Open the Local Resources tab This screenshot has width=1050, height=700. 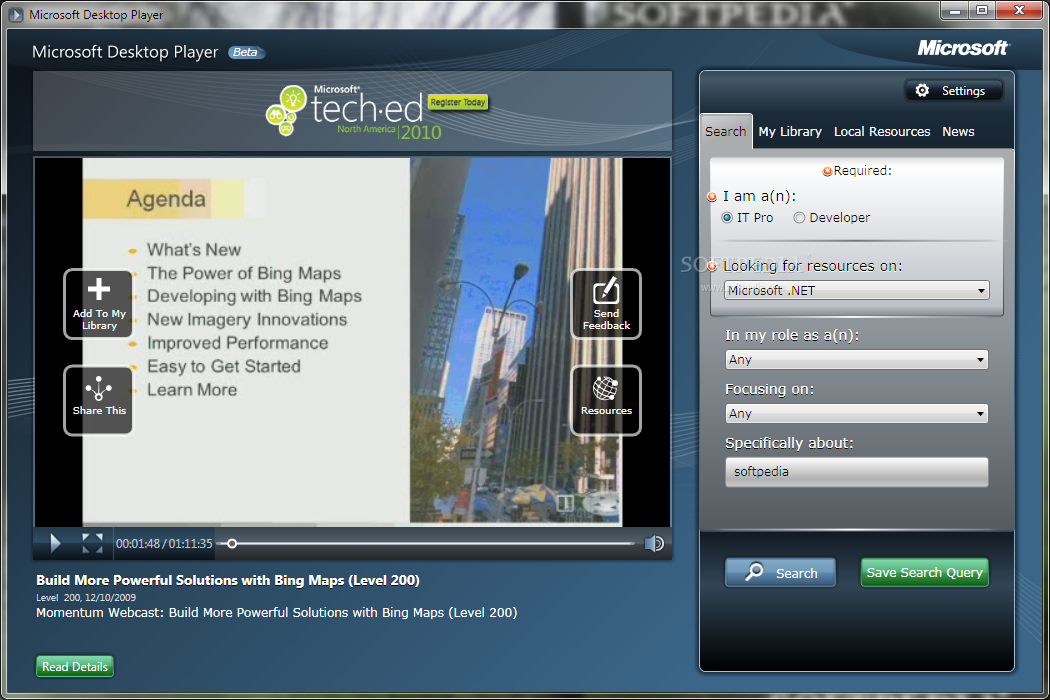point(882,131)
